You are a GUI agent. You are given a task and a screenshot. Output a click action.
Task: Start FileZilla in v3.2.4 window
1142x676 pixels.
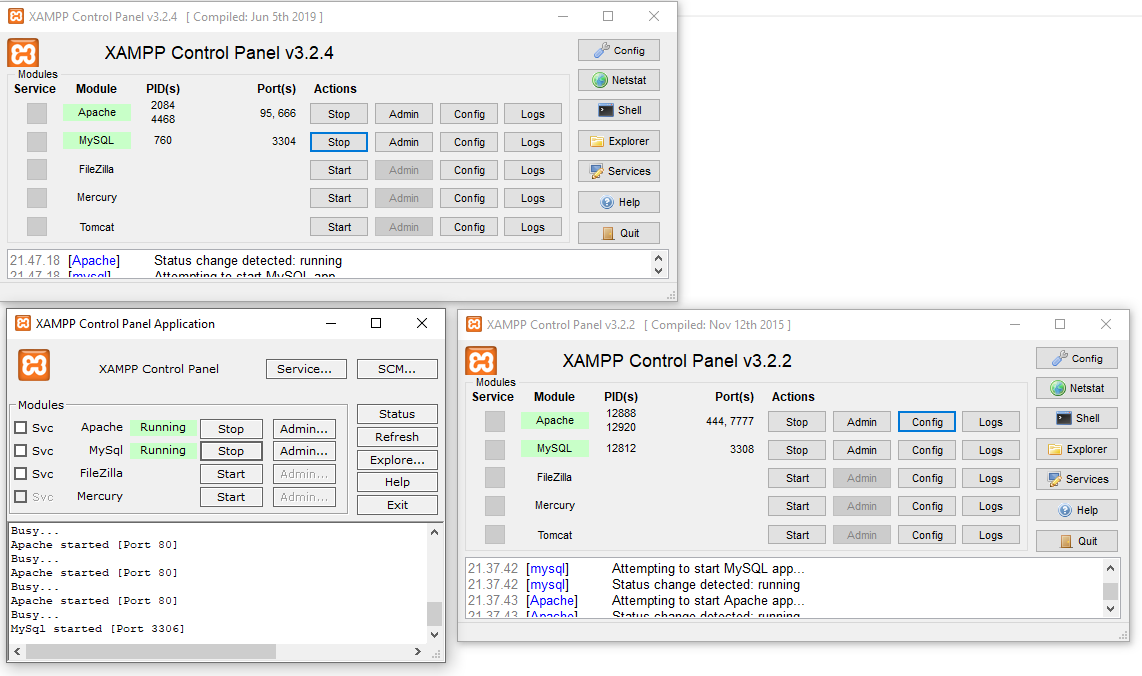(x=339, y=170)
